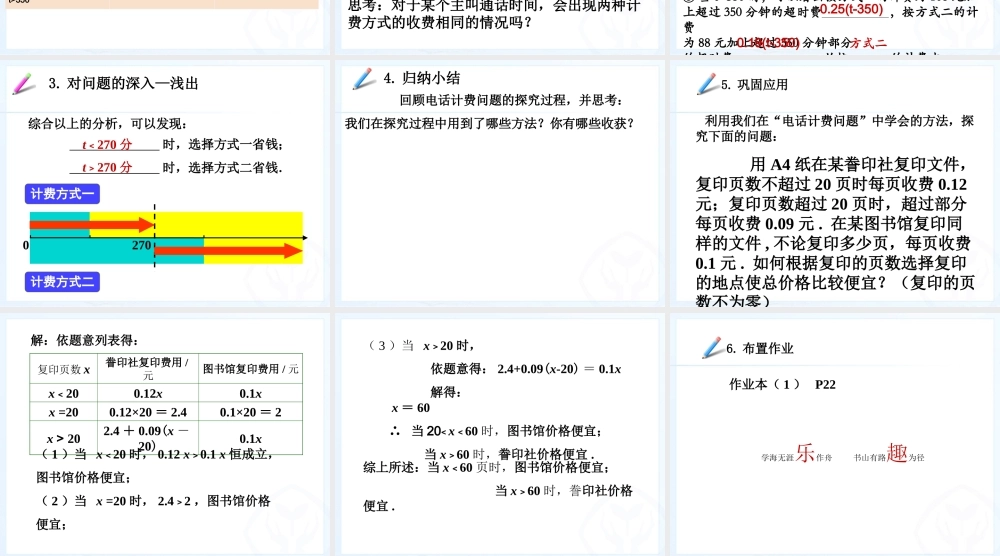Select the slide thumbnail titled '5. 巩固应用'
The image size is (1000, 556).
[834, 182]
